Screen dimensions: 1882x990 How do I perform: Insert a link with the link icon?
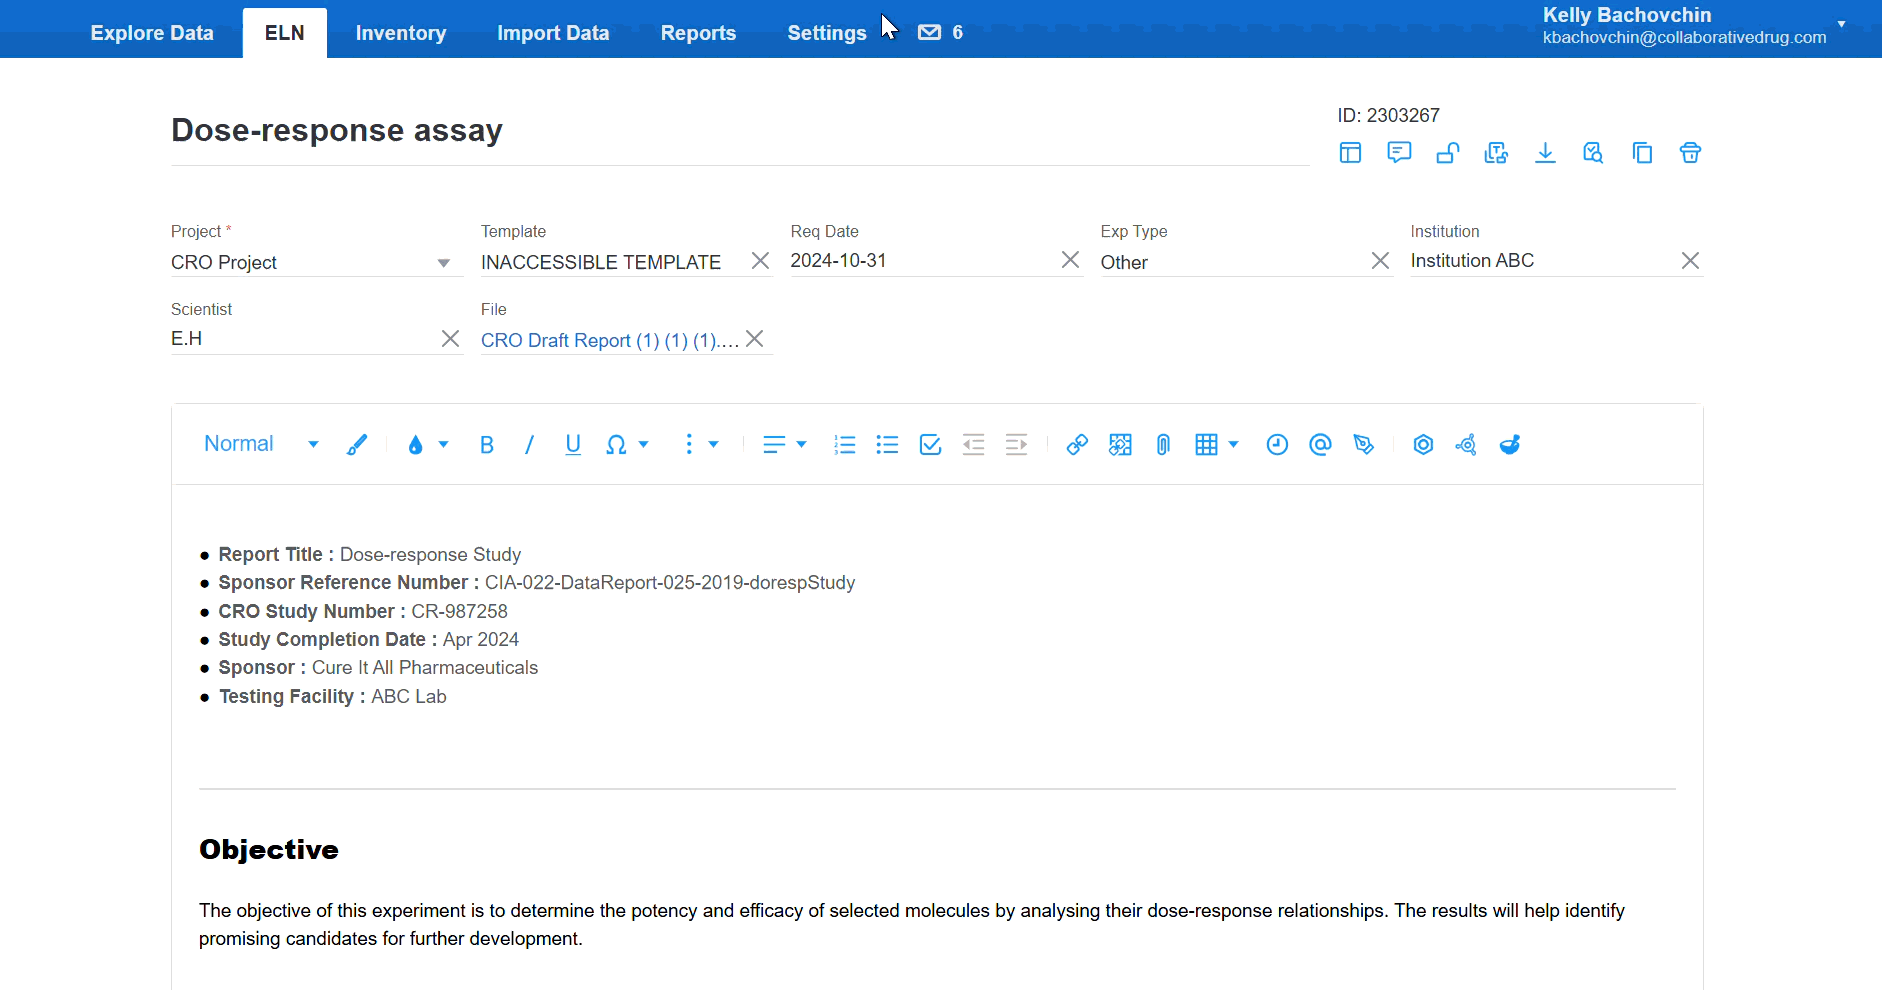tap(1077, 445)
